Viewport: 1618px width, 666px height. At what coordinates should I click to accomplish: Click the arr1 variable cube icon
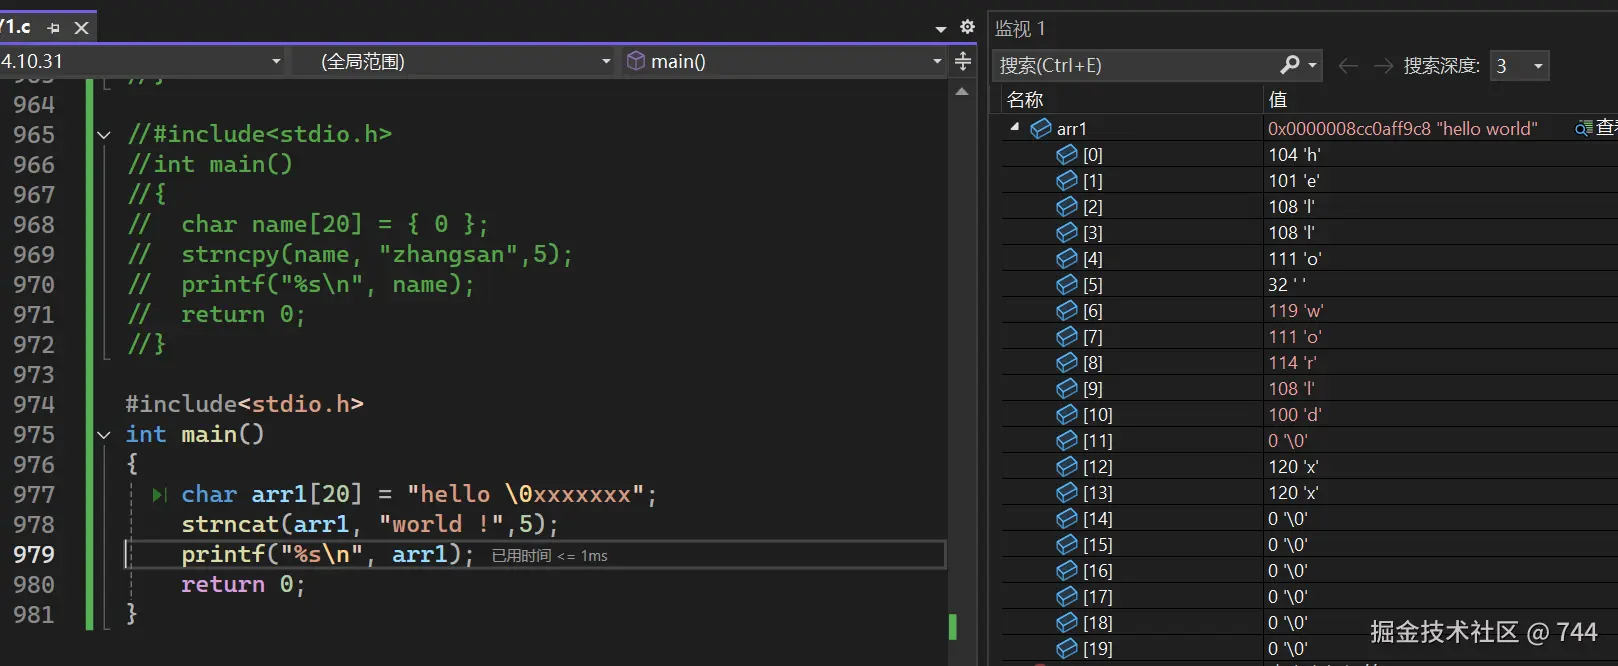(1041, 128)
